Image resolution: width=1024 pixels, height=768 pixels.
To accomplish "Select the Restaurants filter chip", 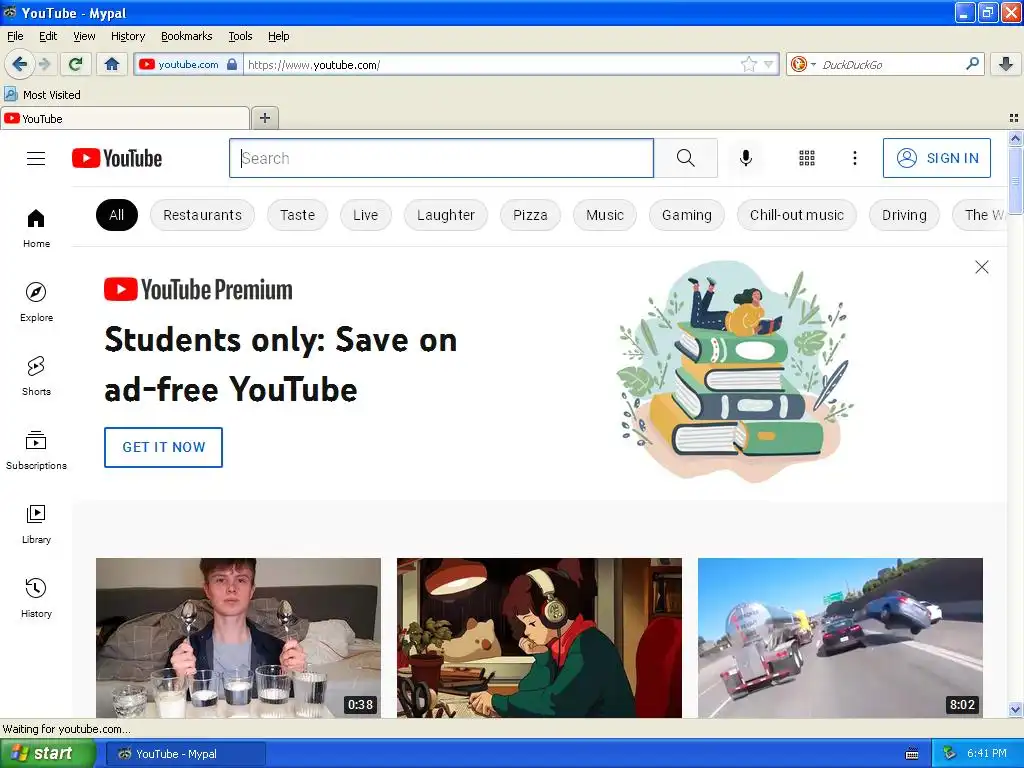I will point(202,215).
